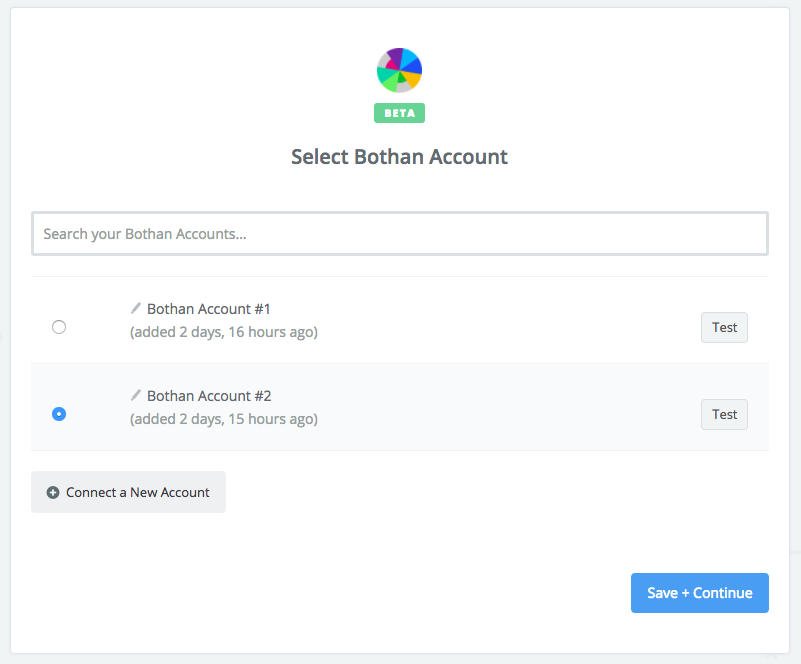The height and width of the screenshot is (664, 801).
Task: Select Bothan Account #1 radio button
Action: [59, 327]
